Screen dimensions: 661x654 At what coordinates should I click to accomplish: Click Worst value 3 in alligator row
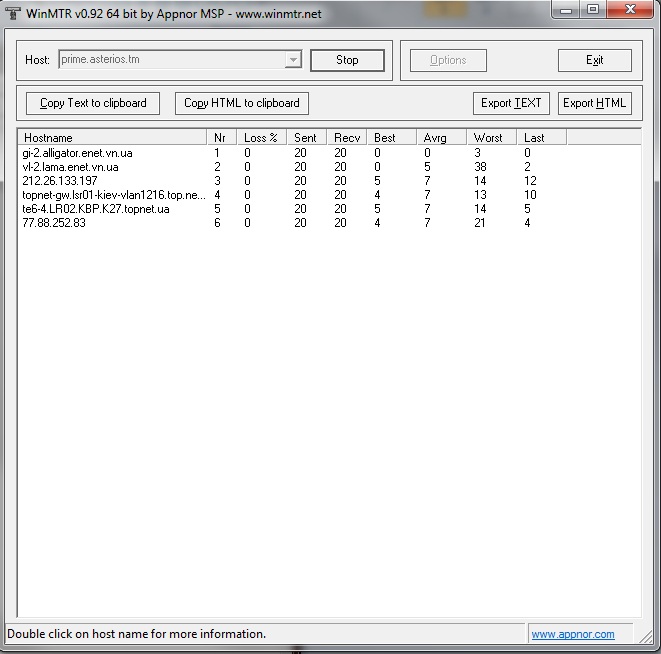pyautogui.click(x=477, y=153)
